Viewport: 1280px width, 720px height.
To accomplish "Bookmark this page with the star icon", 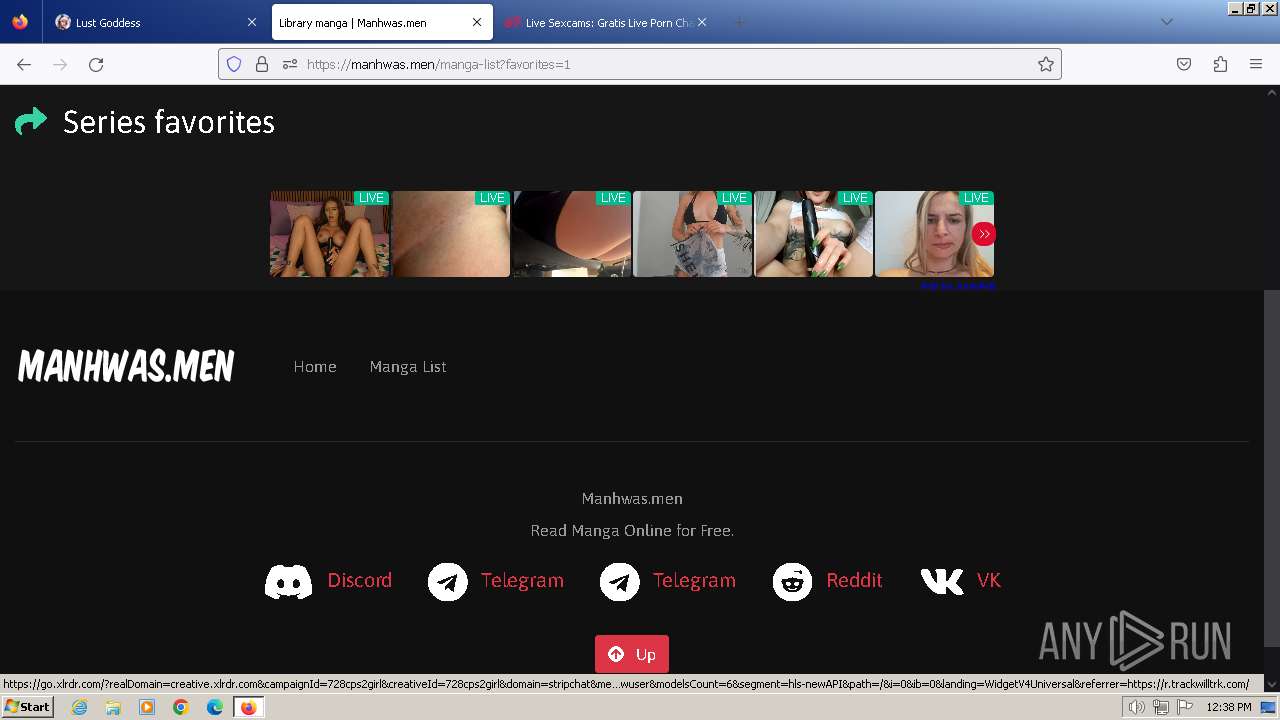I will [1046, 64].
